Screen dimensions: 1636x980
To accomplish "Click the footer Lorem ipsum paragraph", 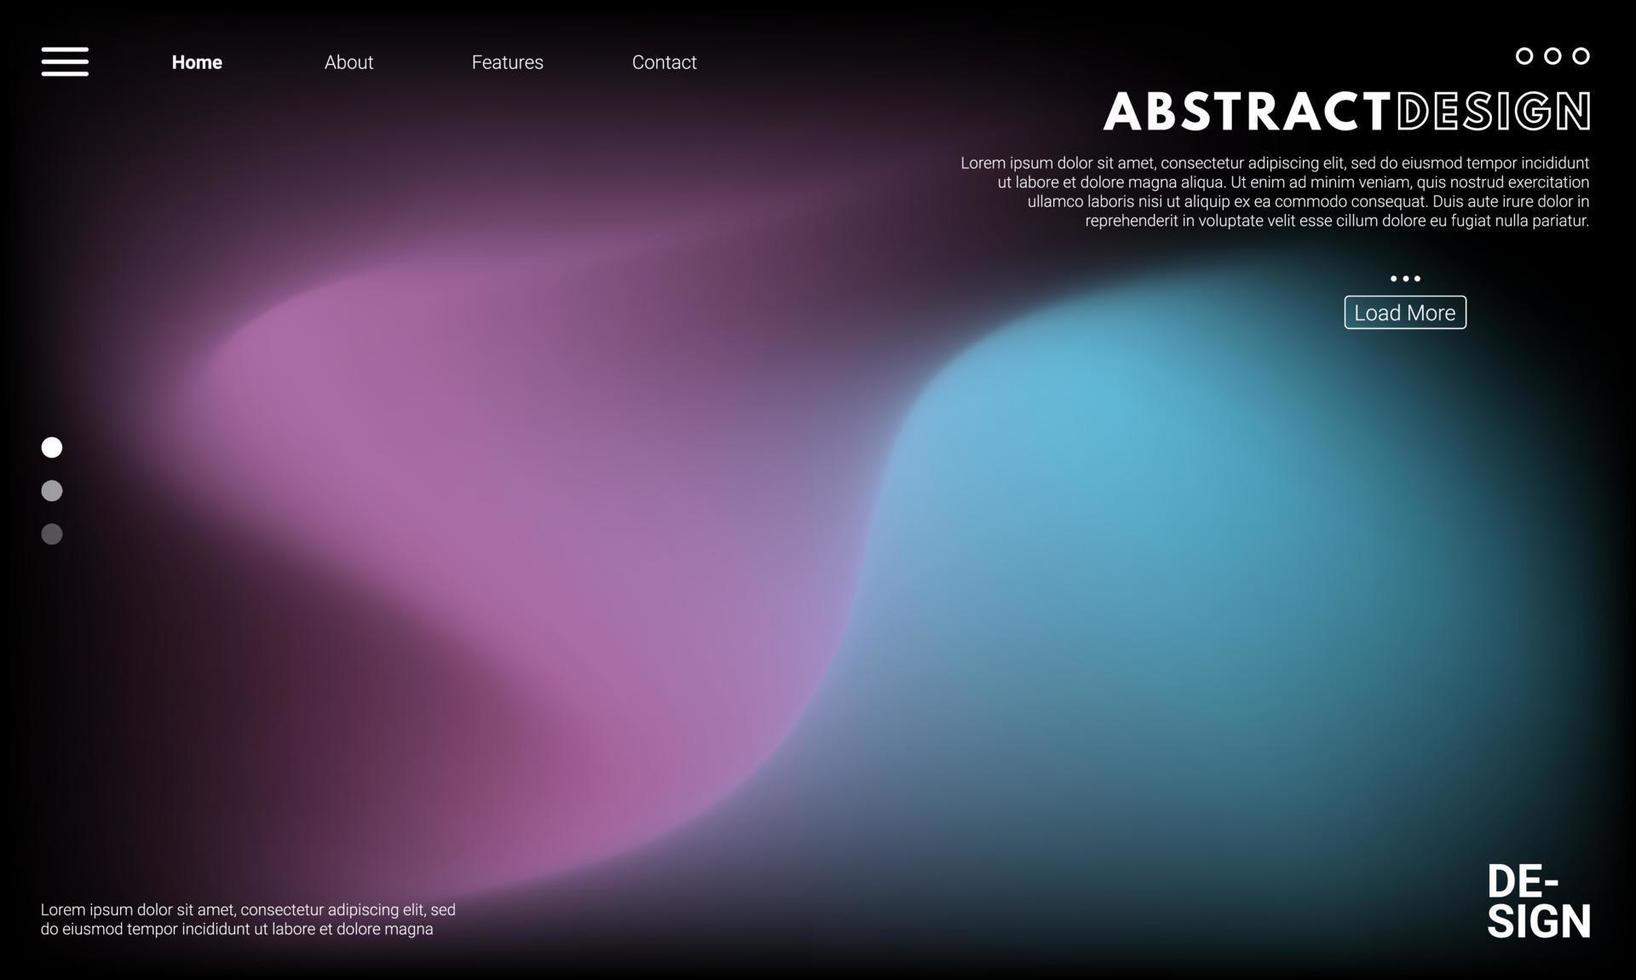I will 248,919.
